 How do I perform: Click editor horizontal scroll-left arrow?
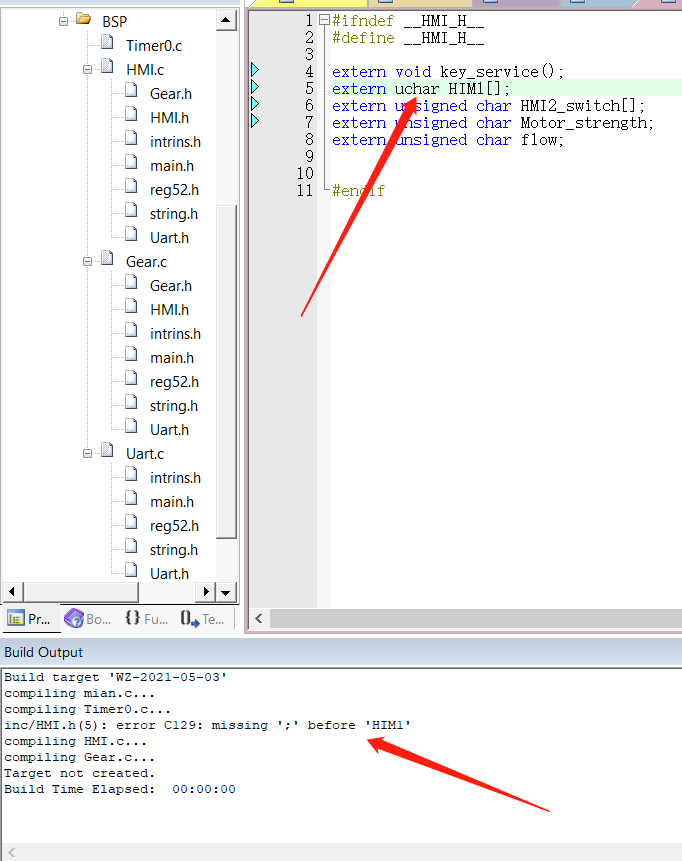[x=259, y=619]
